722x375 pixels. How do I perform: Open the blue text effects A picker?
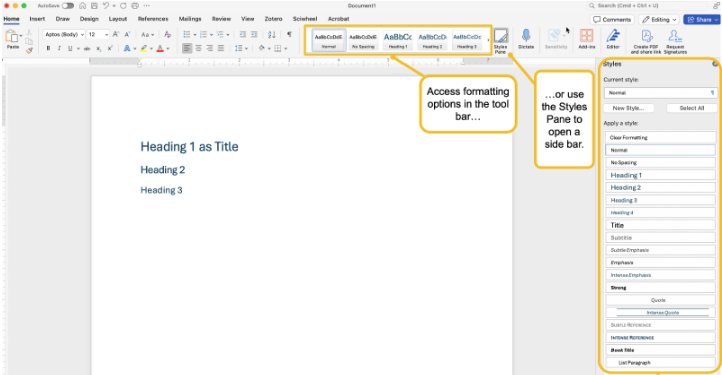coord(127,48)
